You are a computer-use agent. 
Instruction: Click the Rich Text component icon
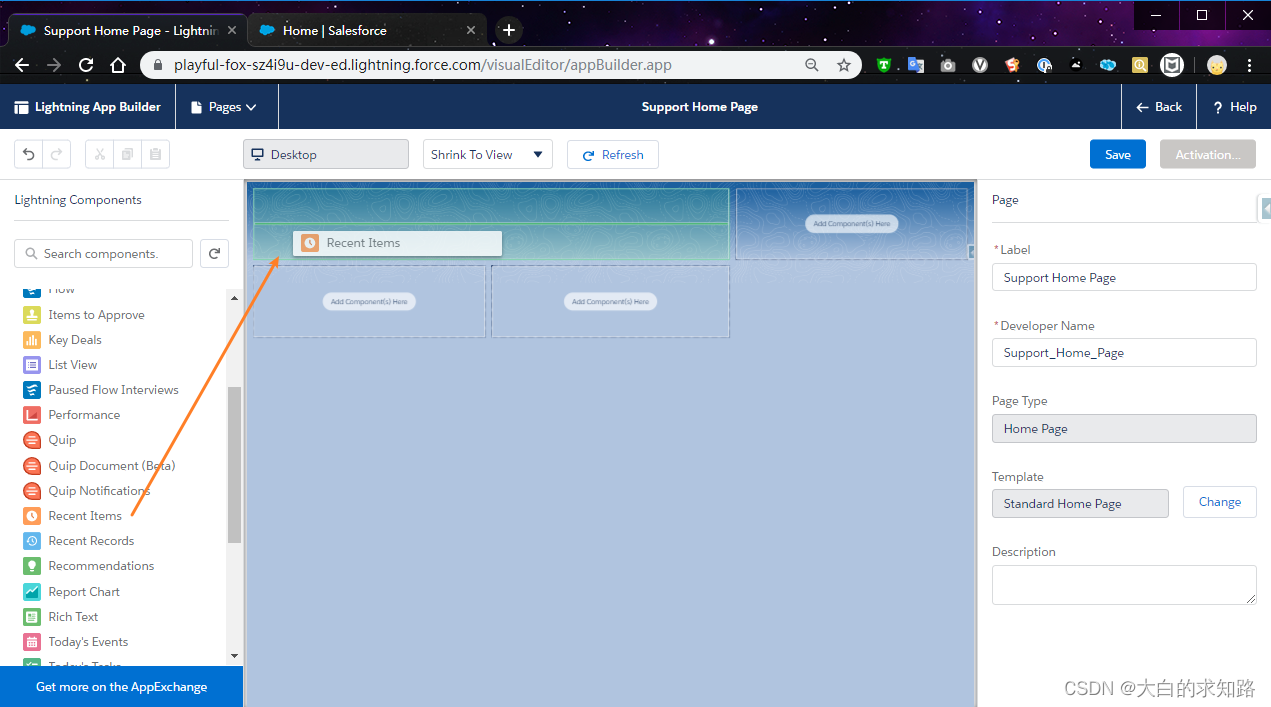click(31, 617)
